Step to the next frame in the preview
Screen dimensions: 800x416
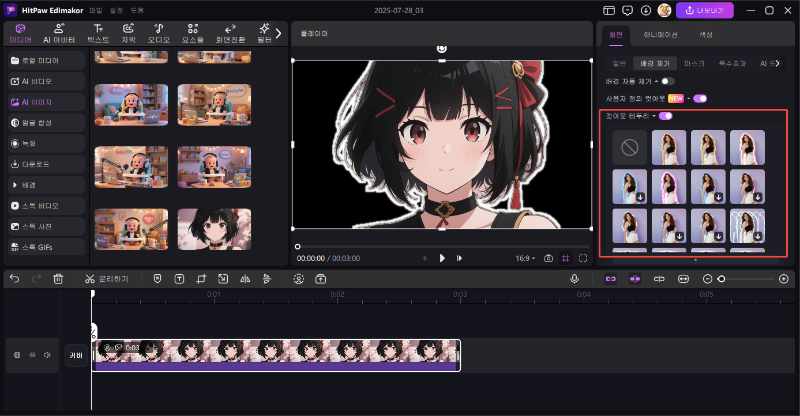[x=460, y=258]
